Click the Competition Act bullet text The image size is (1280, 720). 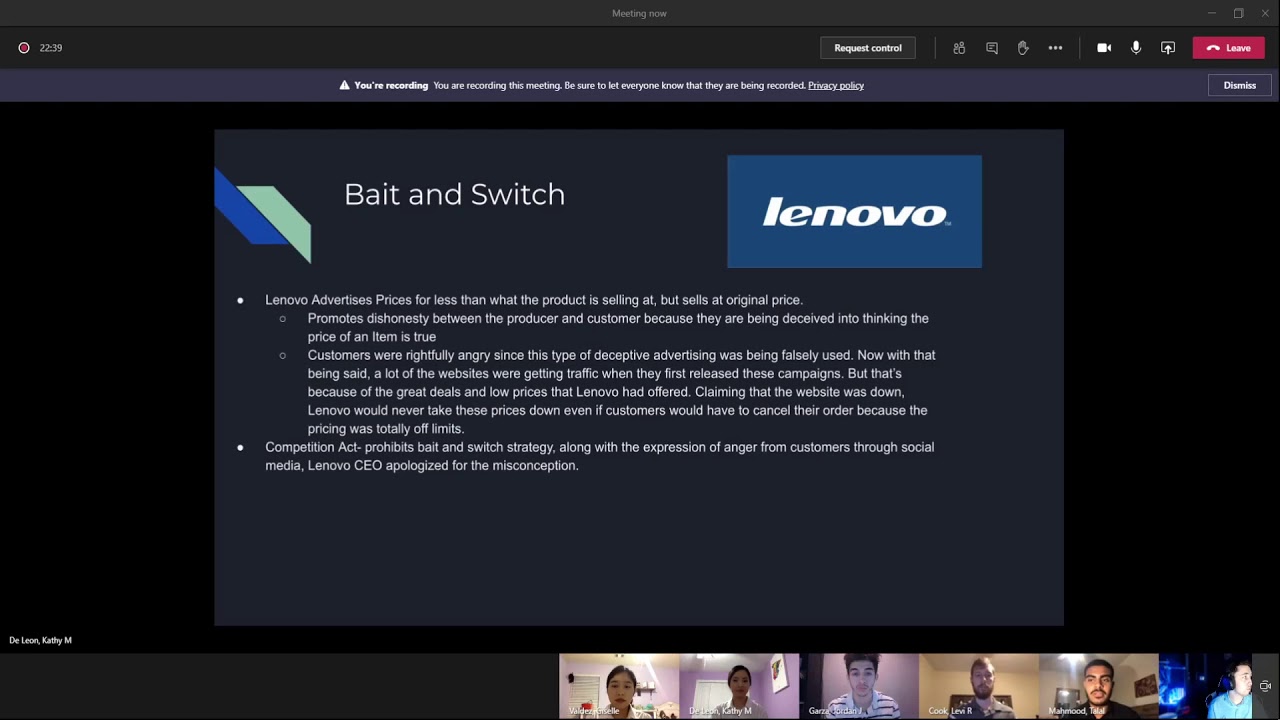(599, 456)
